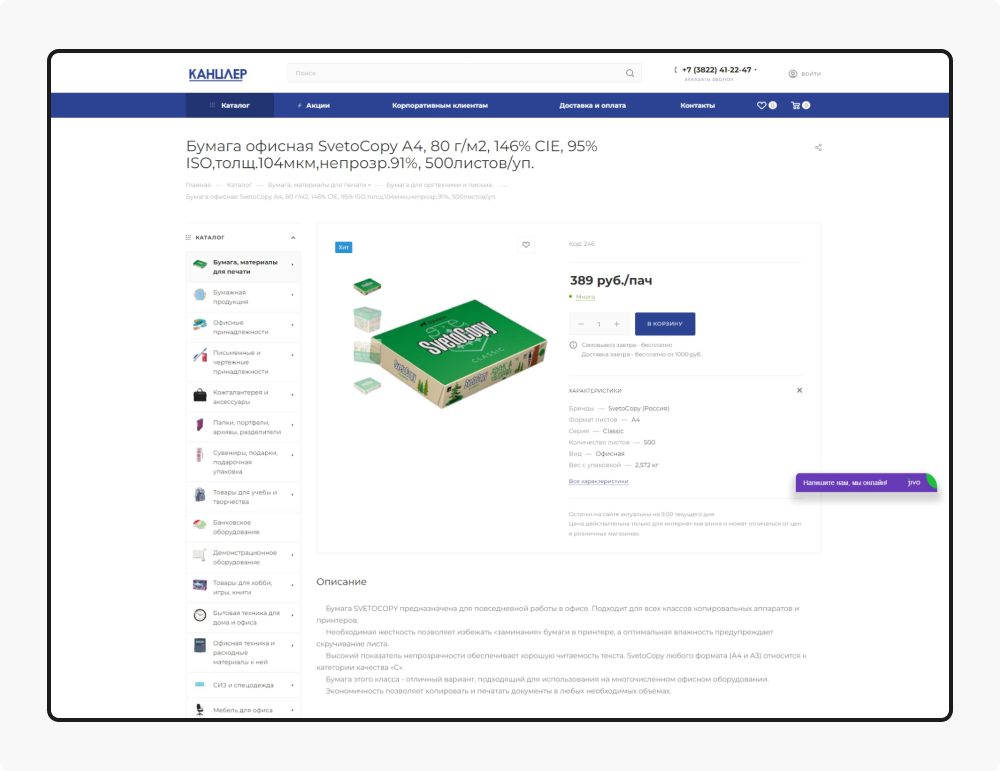
Task: Click the search magnifier icon
Action: click(x=629, y=73)
